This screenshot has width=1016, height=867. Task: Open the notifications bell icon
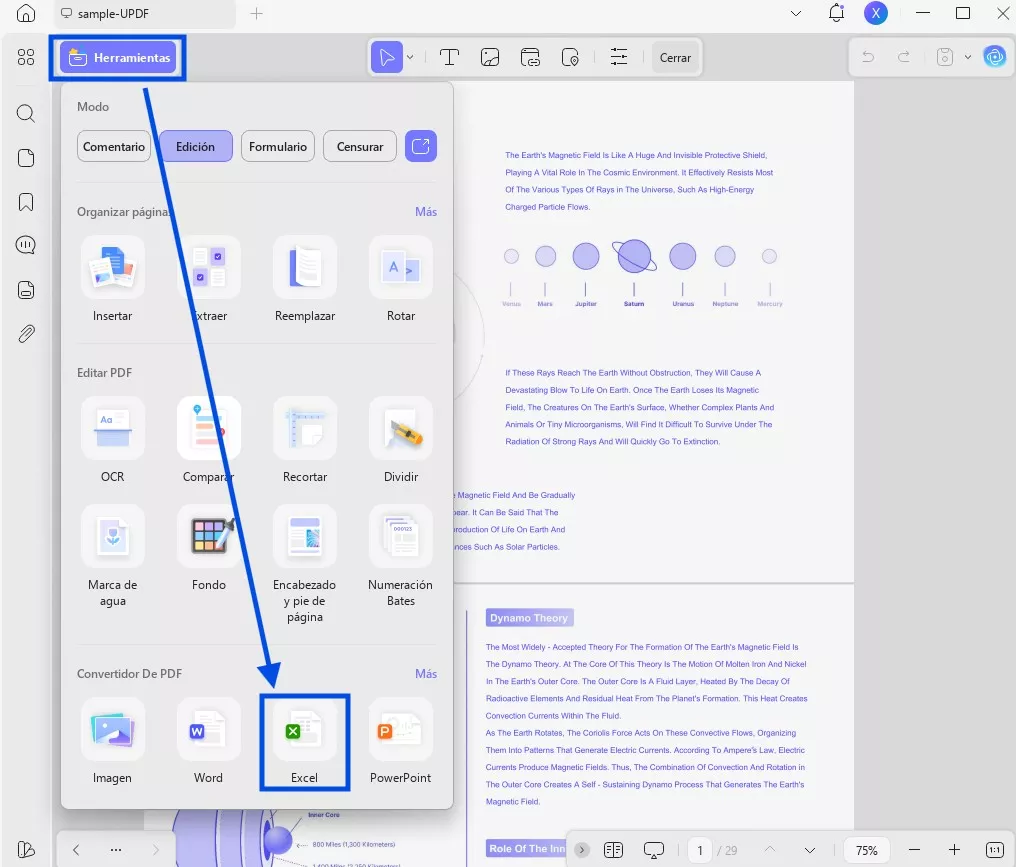coord(837,13)
